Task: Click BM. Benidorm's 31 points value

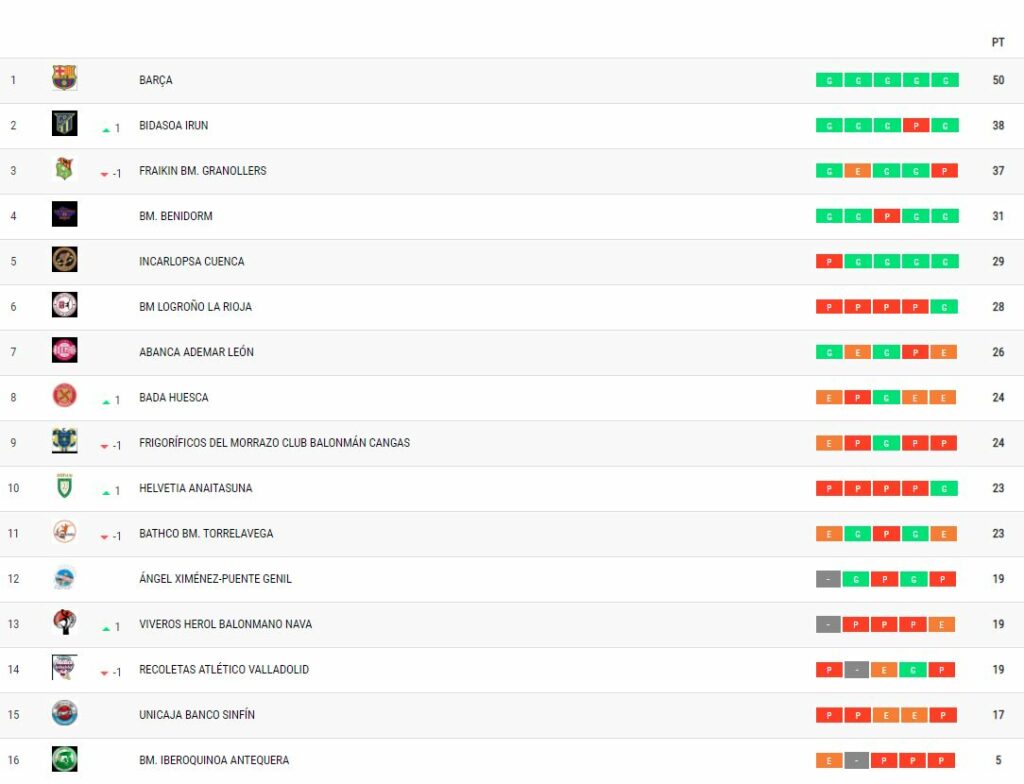Action: click(998, 216)
